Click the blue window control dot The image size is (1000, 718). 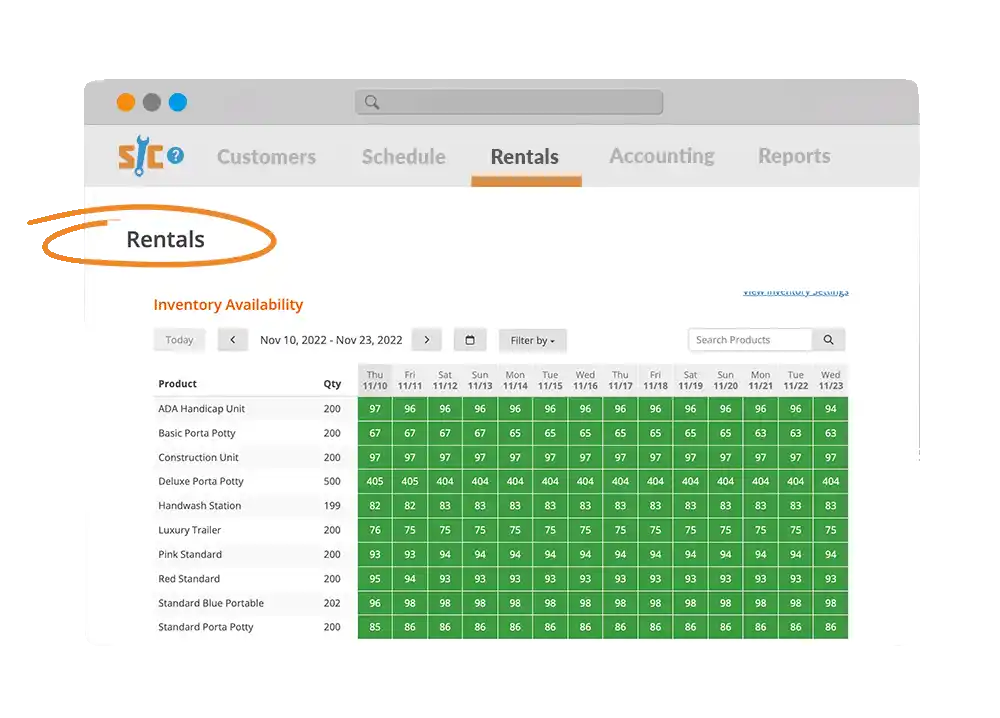(x=178, y=102)
